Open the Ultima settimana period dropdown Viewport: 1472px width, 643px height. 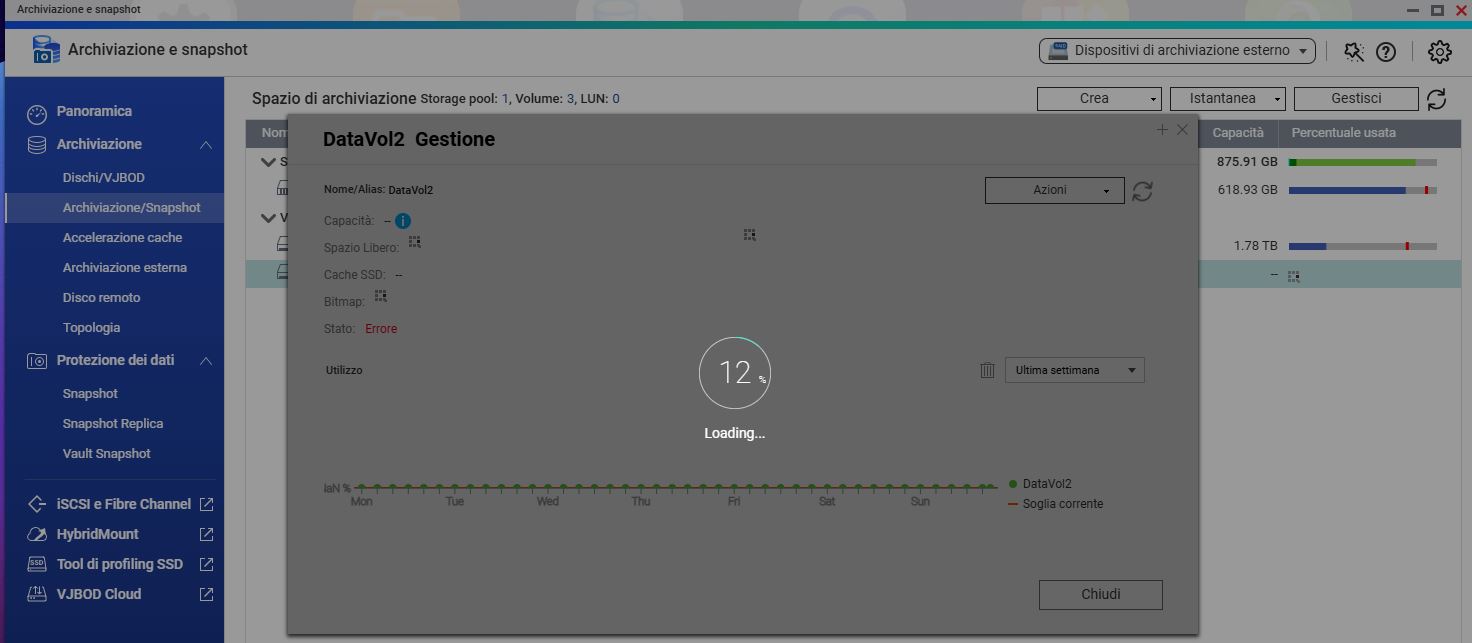pos(1074,370)
